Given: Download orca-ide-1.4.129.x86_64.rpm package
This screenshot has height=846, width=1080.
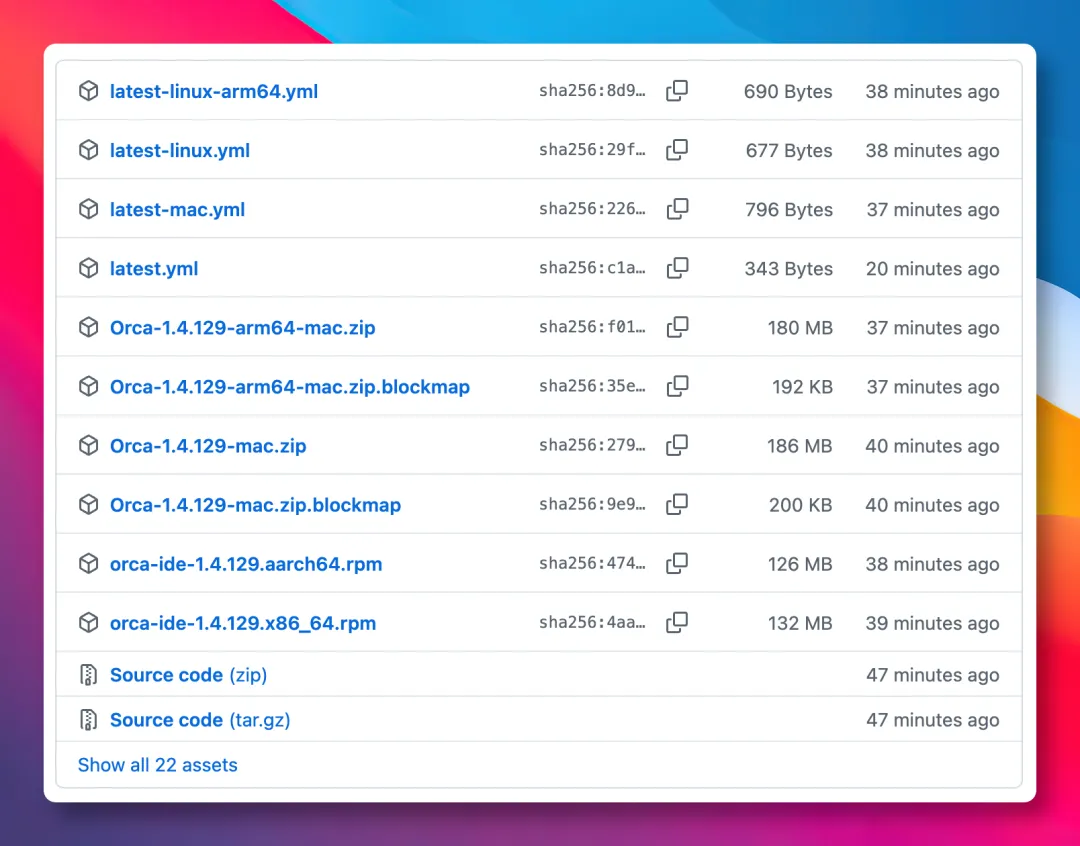Looking at the screenshot, I should pos(242,623).
